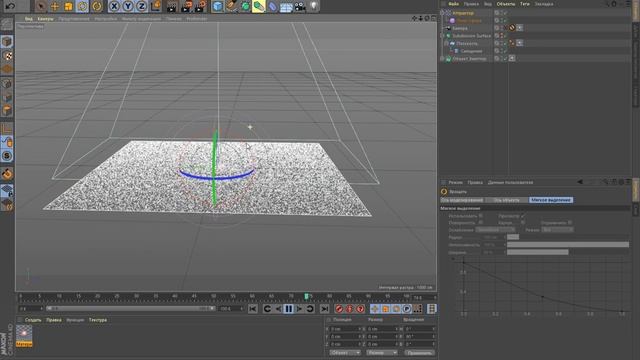Toggle the Restrict checkbox
The height and width of the screenshot is (360, 640).
point(570,223)
